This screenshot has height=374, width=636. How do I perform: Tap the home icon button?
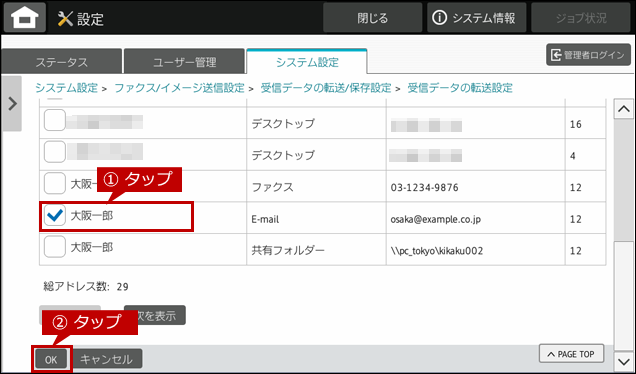(x=25, y=17)
